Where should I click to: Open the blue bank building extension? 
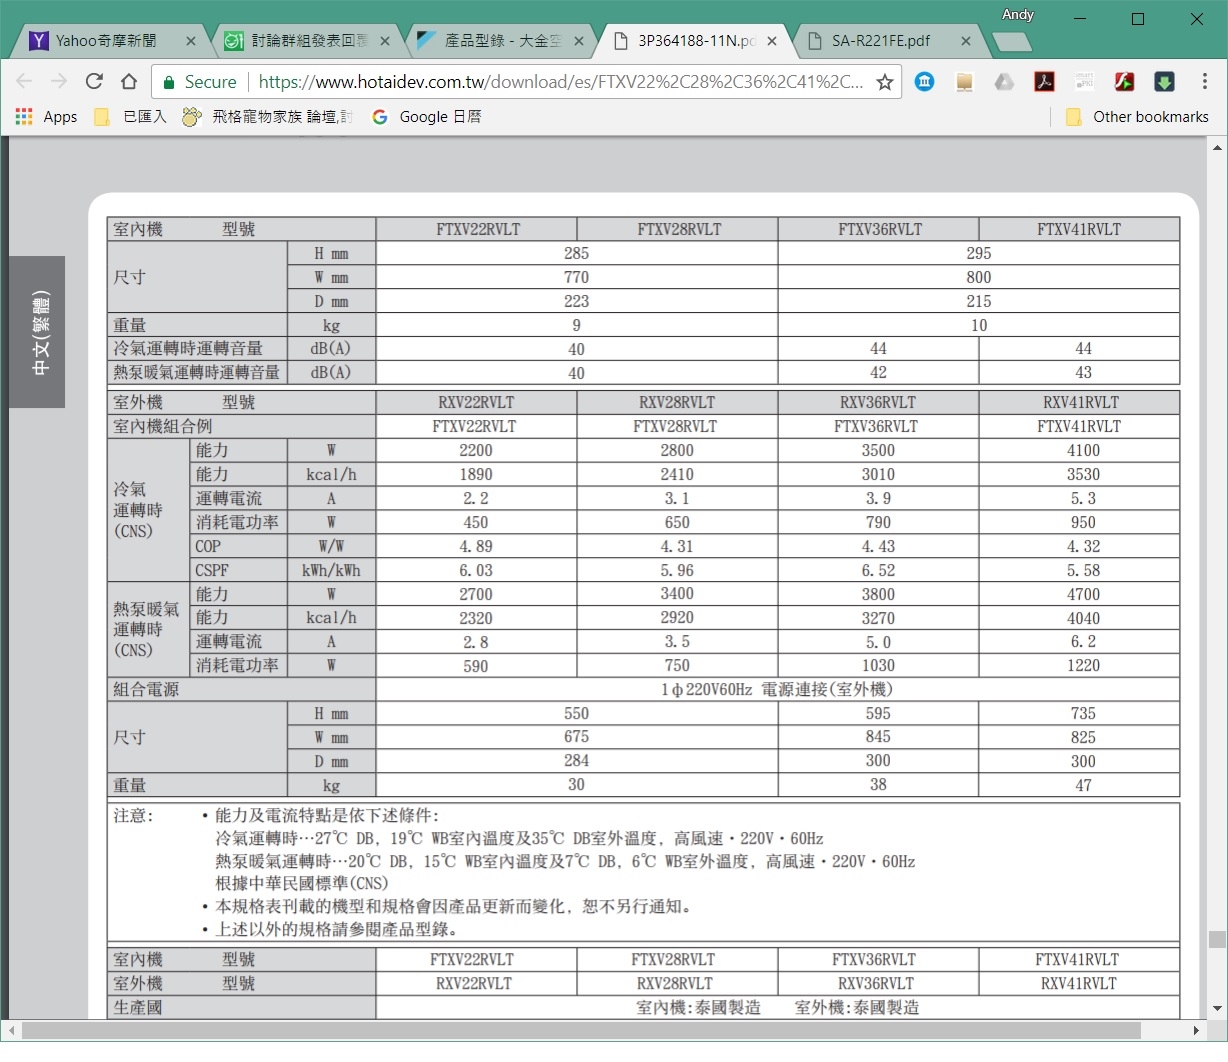(x=925, y=82)
